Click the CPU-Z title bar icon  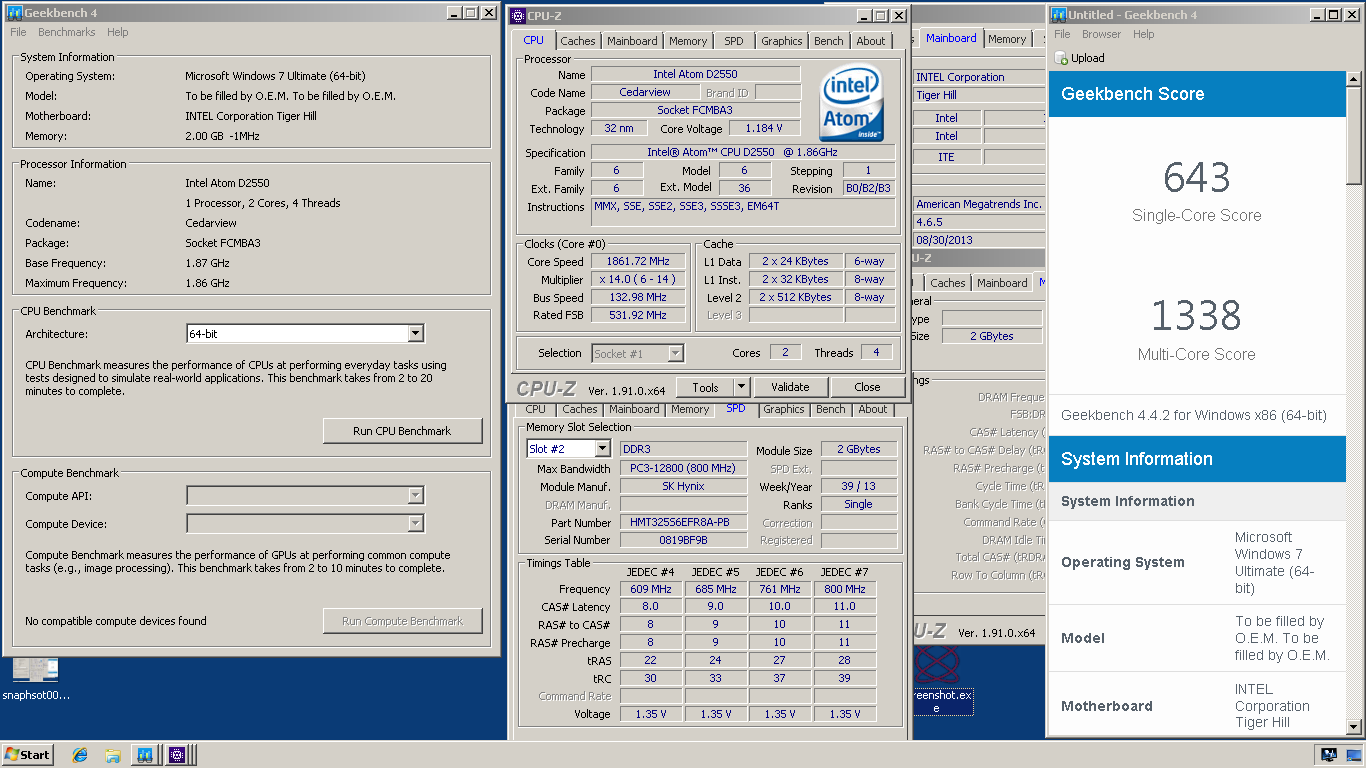click(517, 15)
